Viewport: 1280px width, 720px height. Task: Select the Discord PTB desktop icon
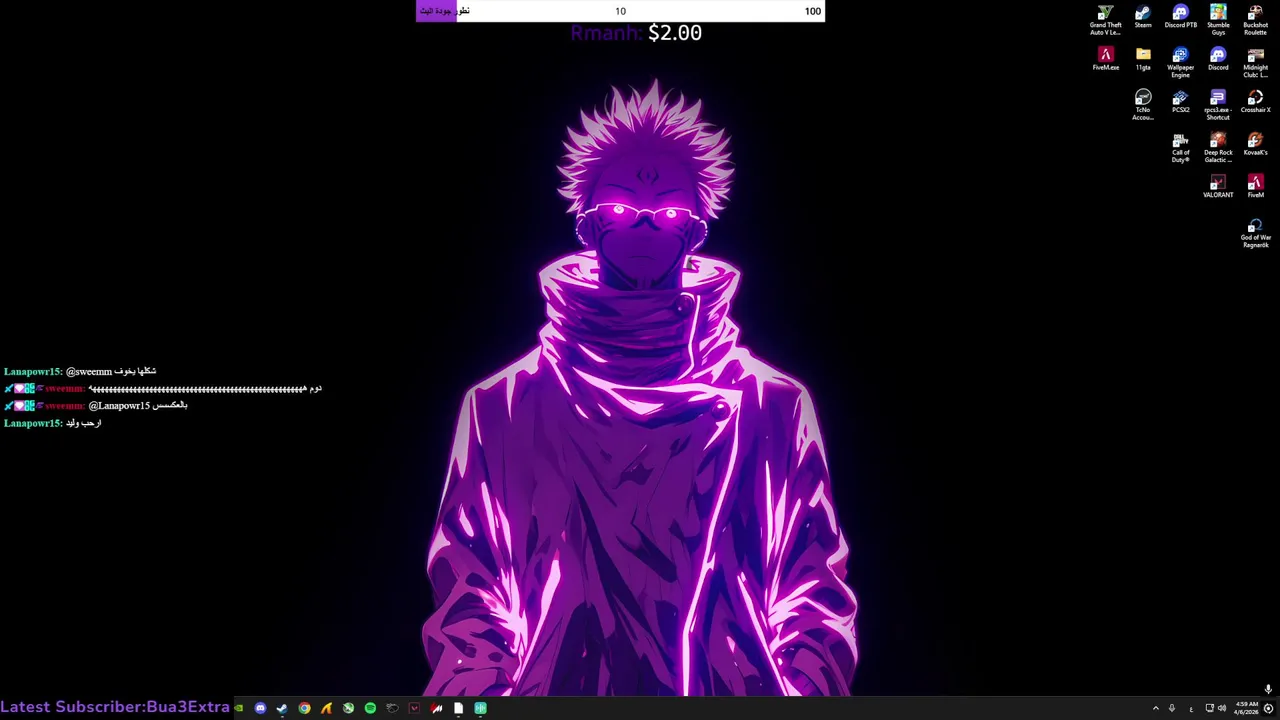(1180, 17)
